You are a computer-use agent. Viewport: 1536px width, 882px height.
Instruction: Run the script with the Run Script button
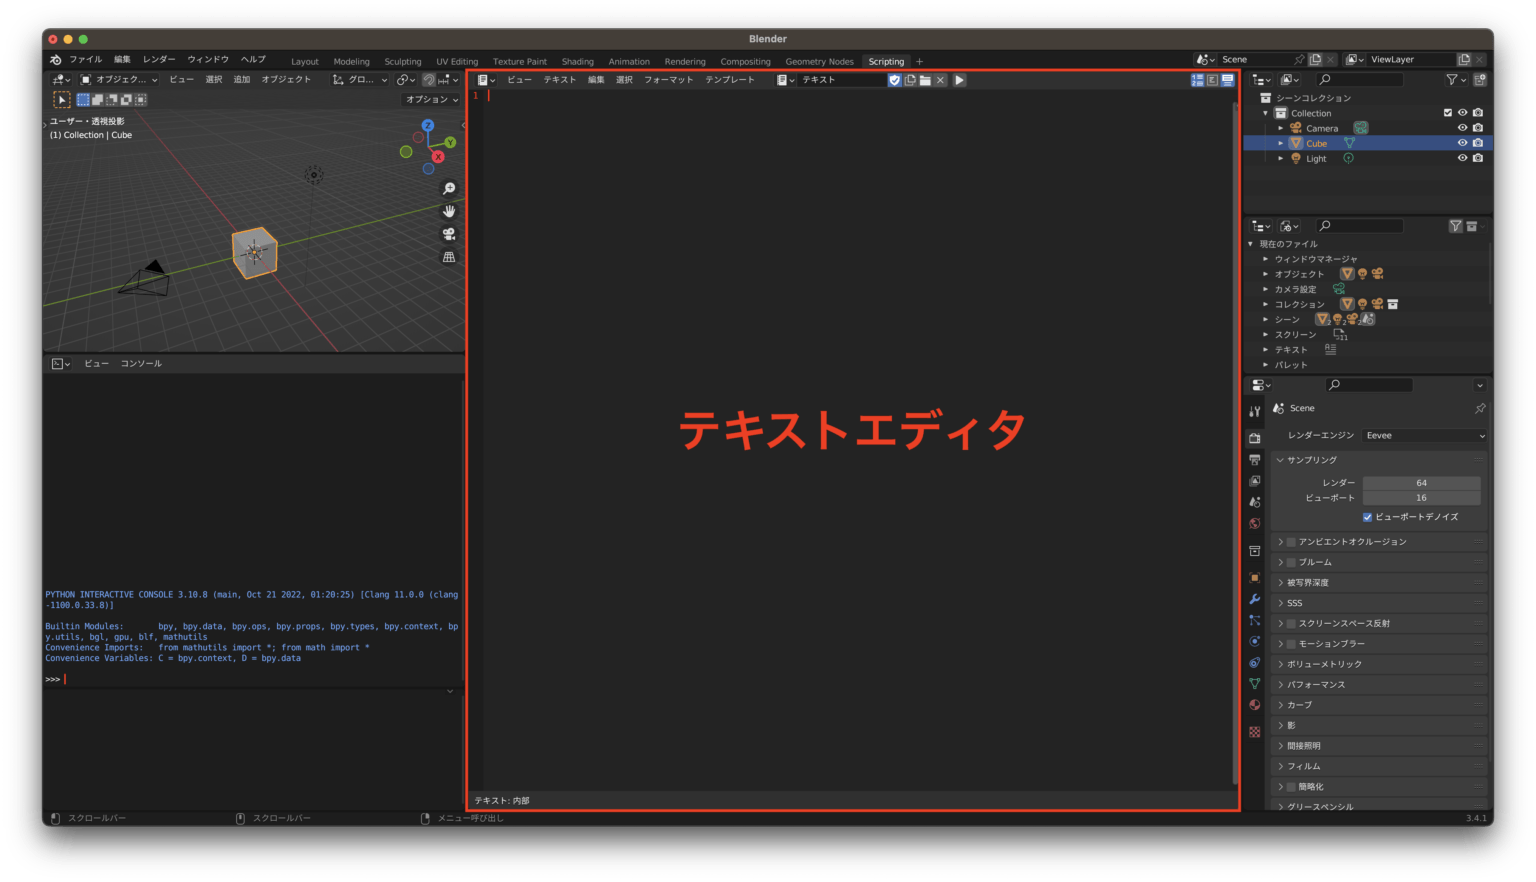point(960,80)
